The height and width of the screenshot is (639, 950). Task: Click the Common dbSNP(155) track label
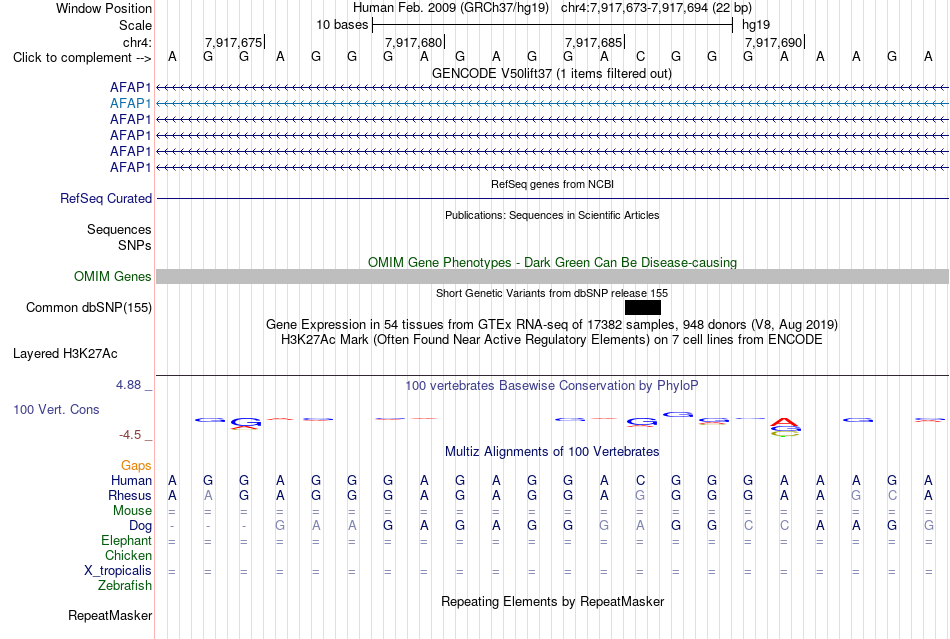[89, 308]
